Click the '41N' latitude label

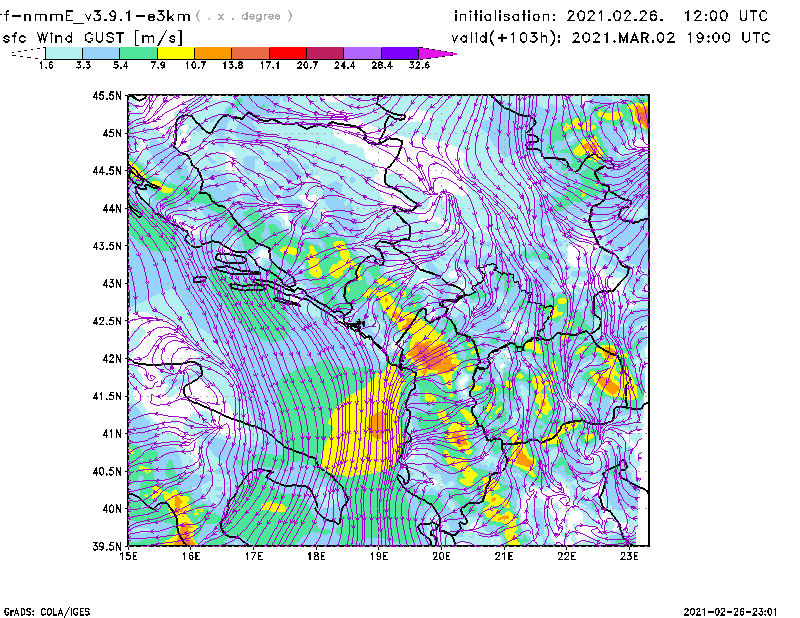click(x=112, y=434)
